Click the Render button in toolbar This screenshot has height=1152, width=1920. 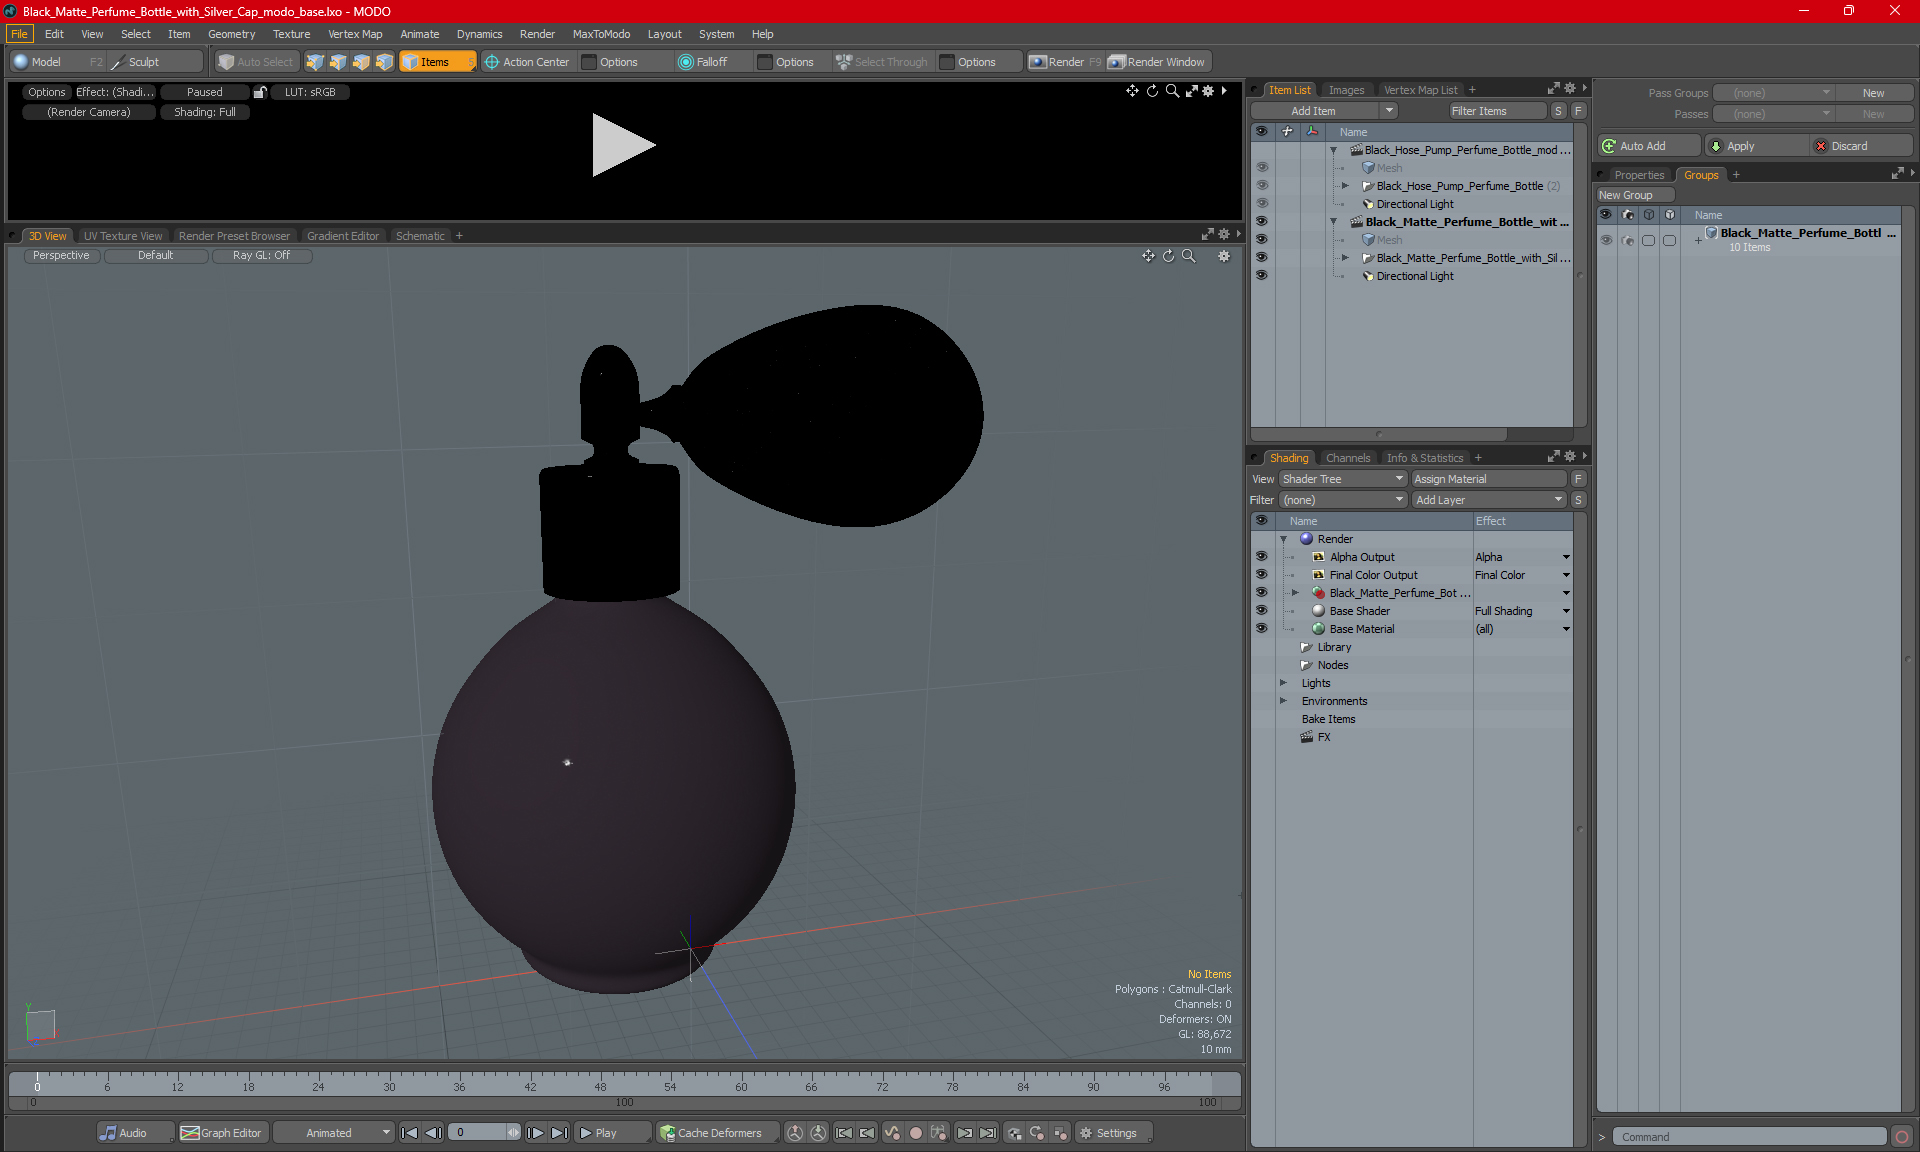1068,62
